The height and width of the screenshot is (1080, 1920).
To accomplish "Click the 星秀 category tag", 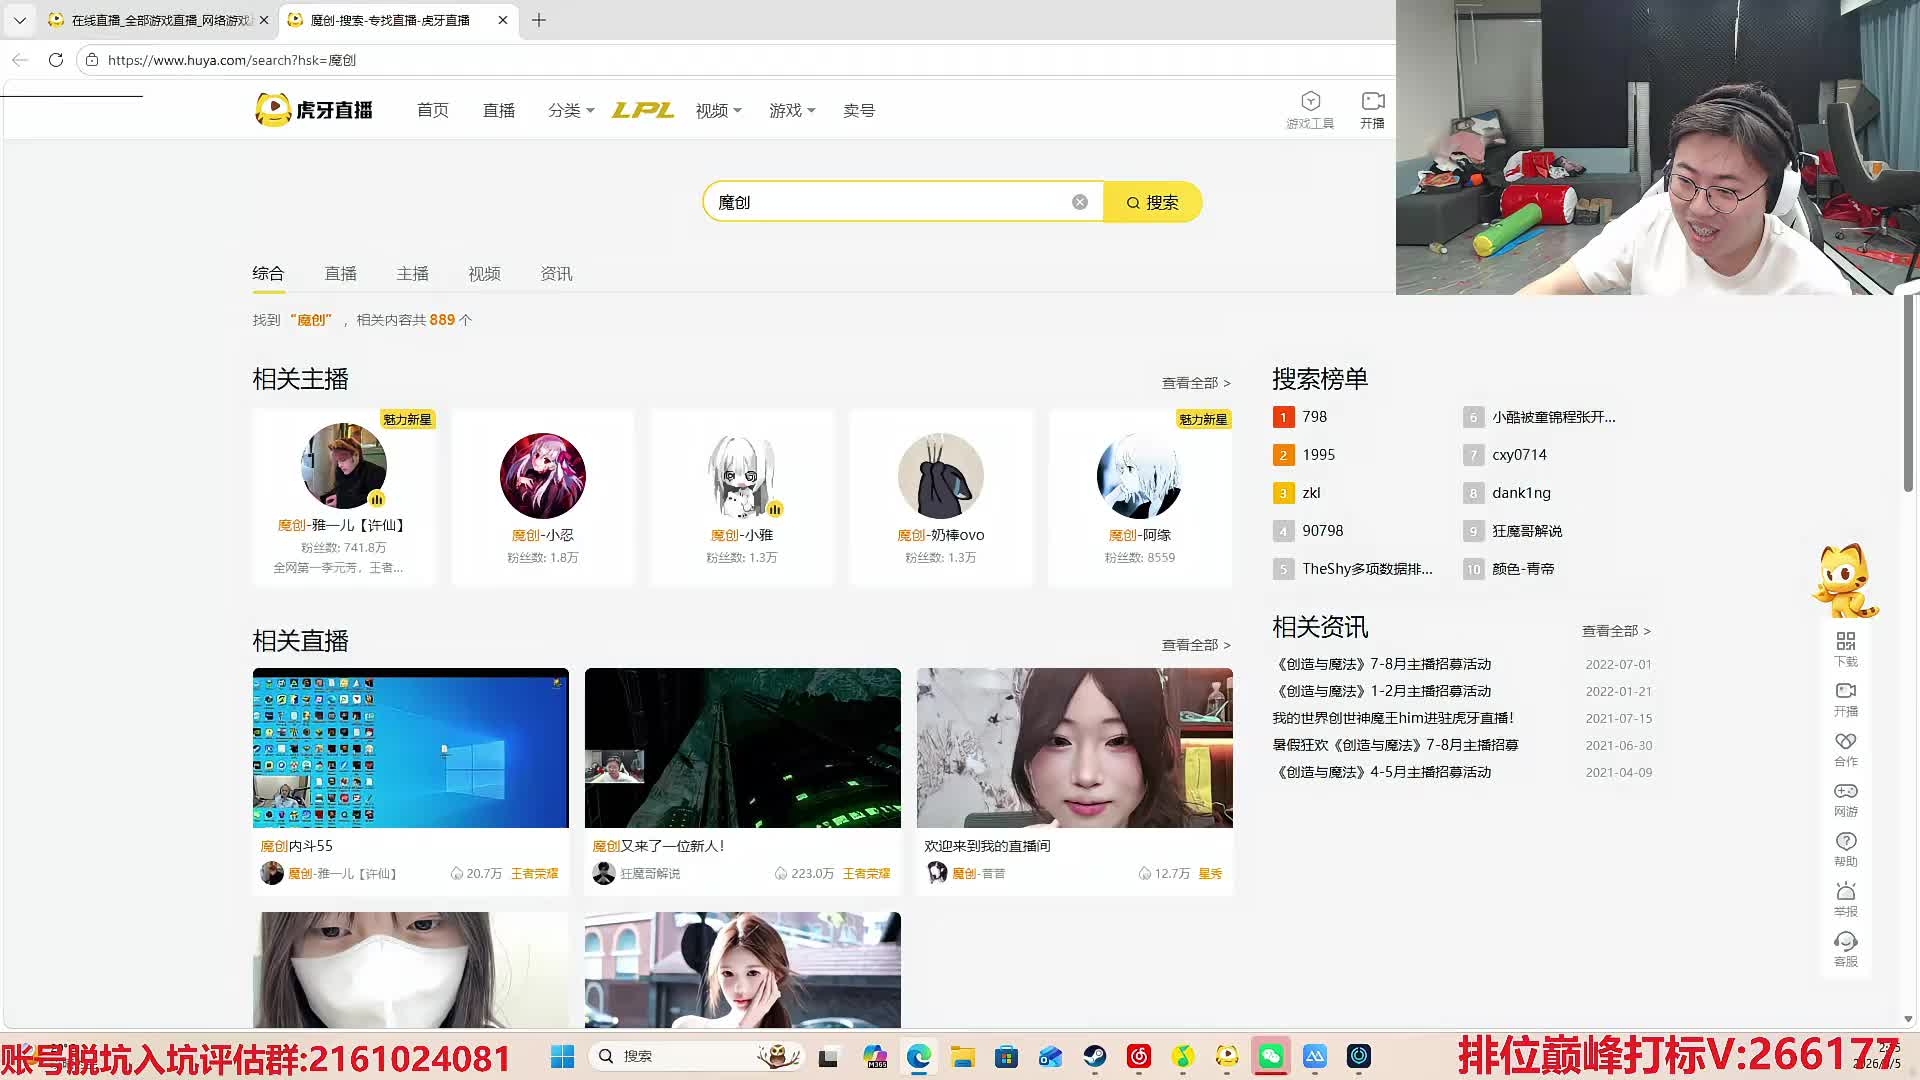I will coord(1210,874).
